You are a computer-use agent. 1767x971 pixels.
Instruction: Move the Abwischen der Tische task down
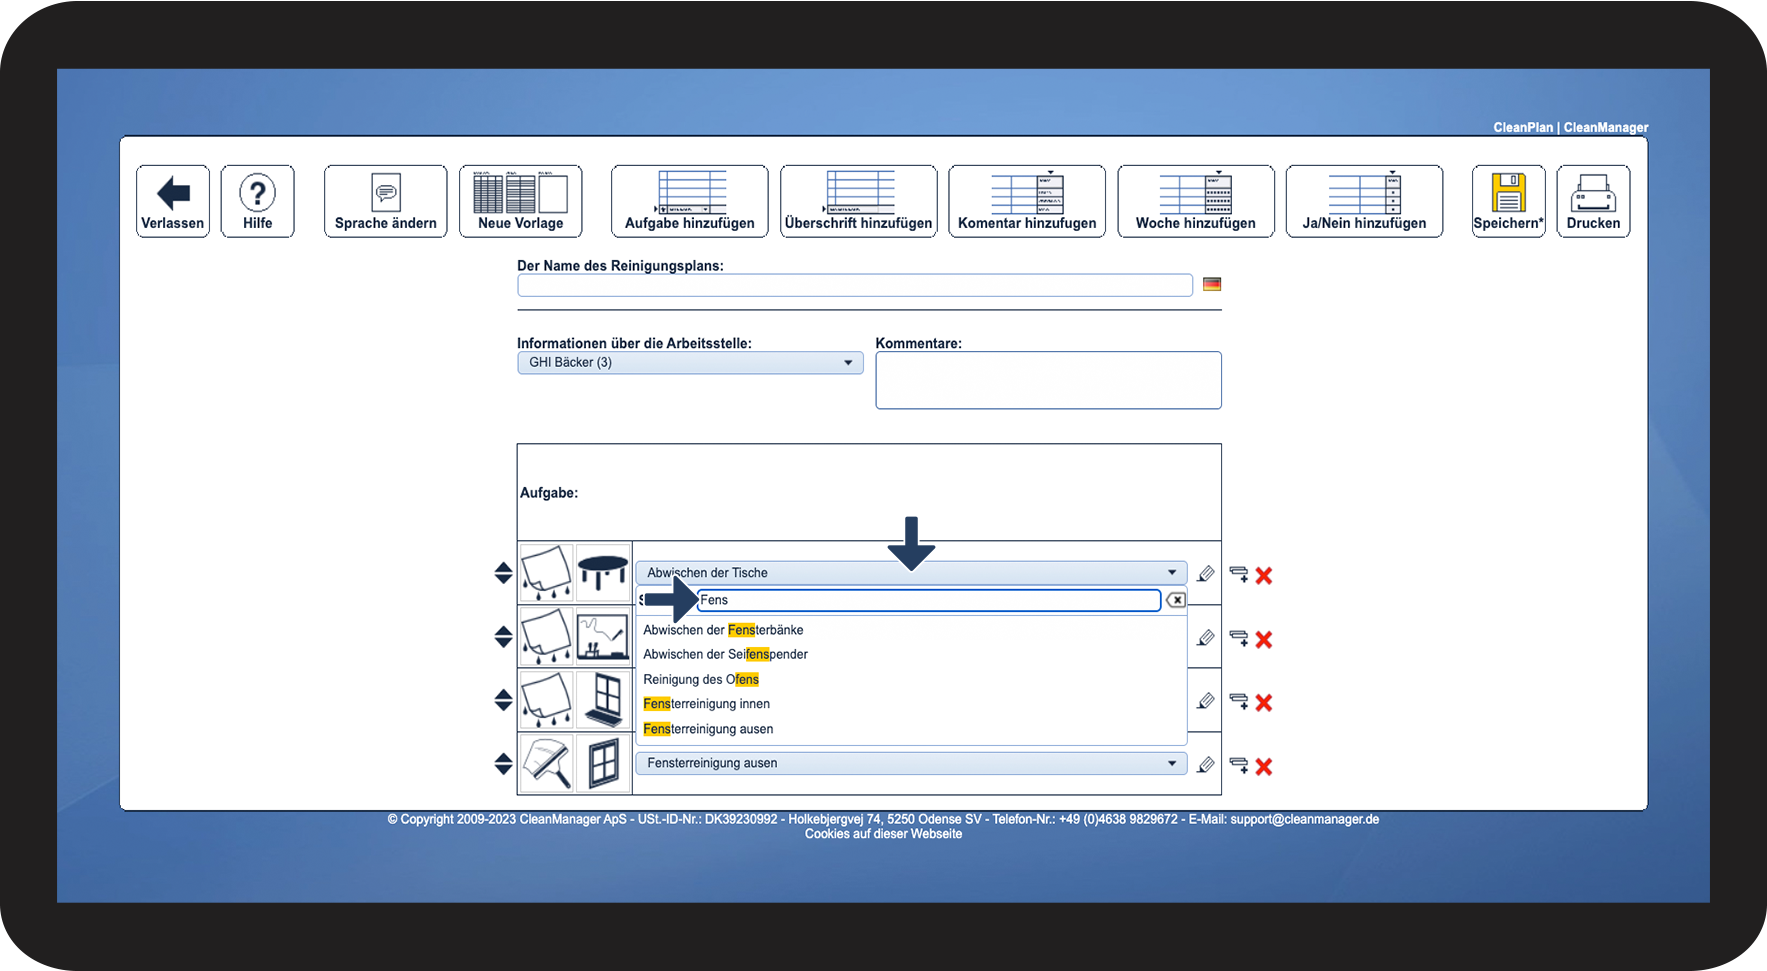pyautogui.click(x=503, y=579)
